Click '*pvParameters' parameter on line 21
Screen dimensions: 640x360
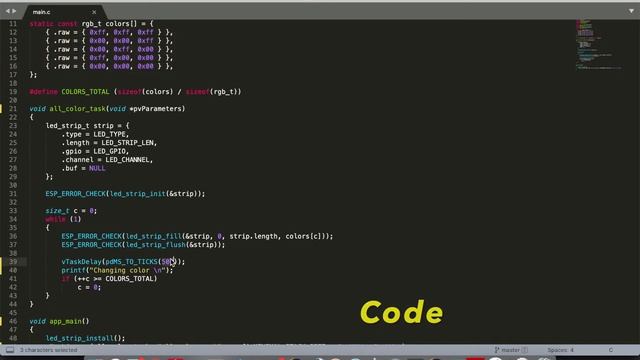(156, 109)
